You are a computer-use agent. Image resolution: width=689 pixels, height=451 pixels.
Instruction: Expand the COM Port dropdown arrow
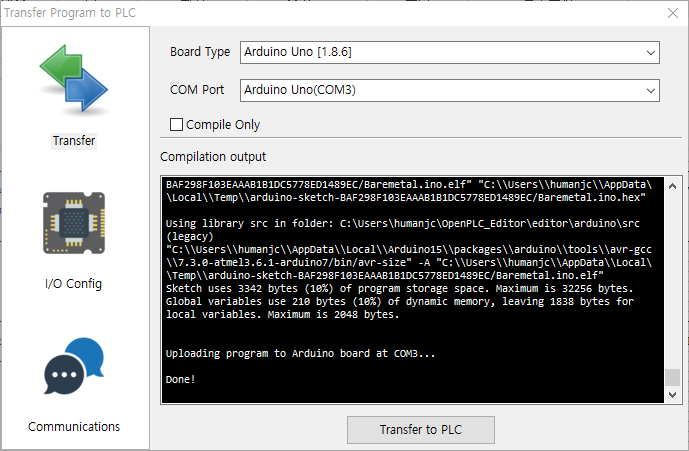pyautogui.click(x=651, y=91)
